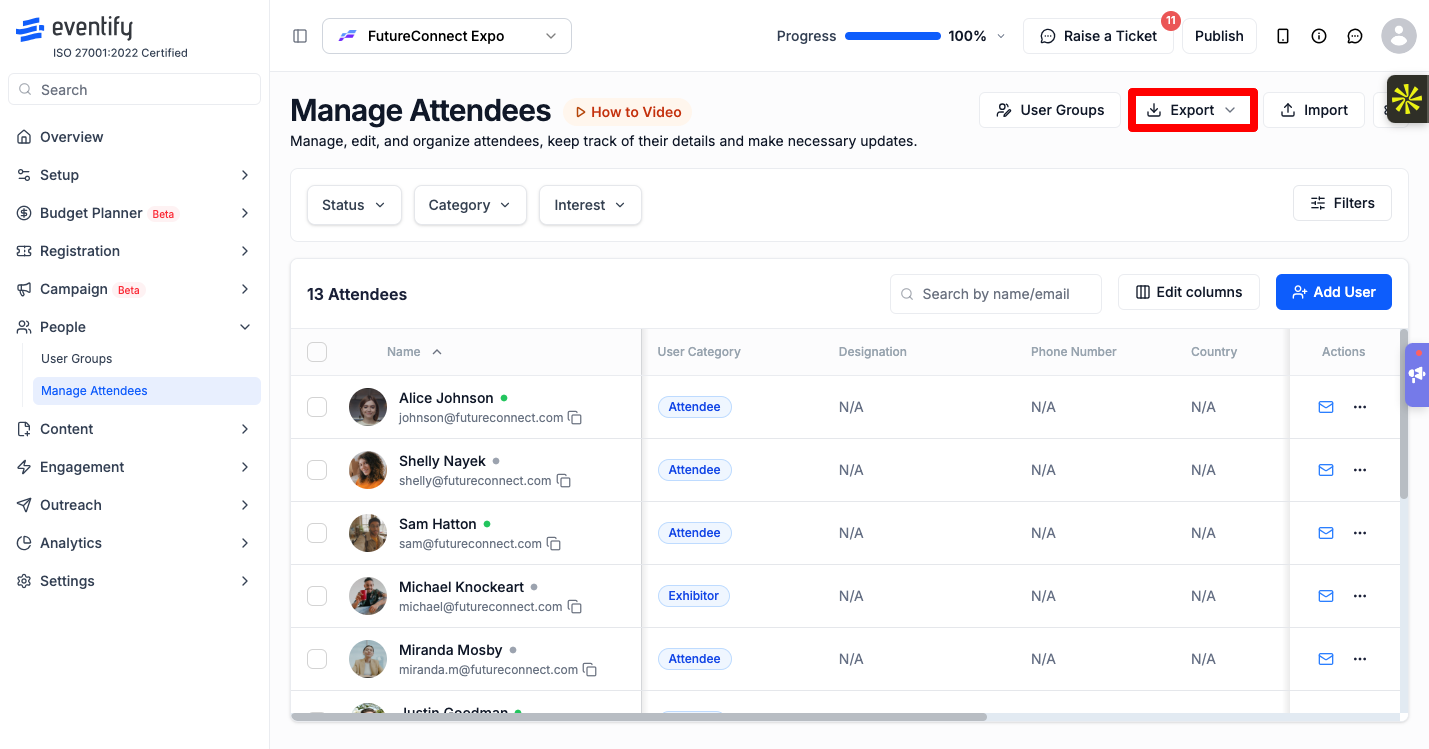Open more actions for Miranda Mosby
This screenshot has height=749, width=1429.
tap(1360, 659)
